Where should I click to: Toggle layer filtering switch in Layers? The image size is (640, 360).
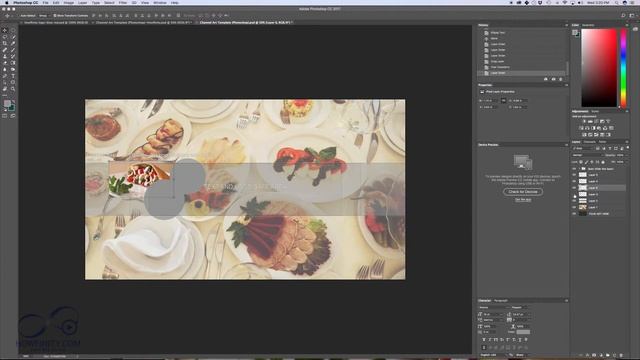(x=628, y=147)
